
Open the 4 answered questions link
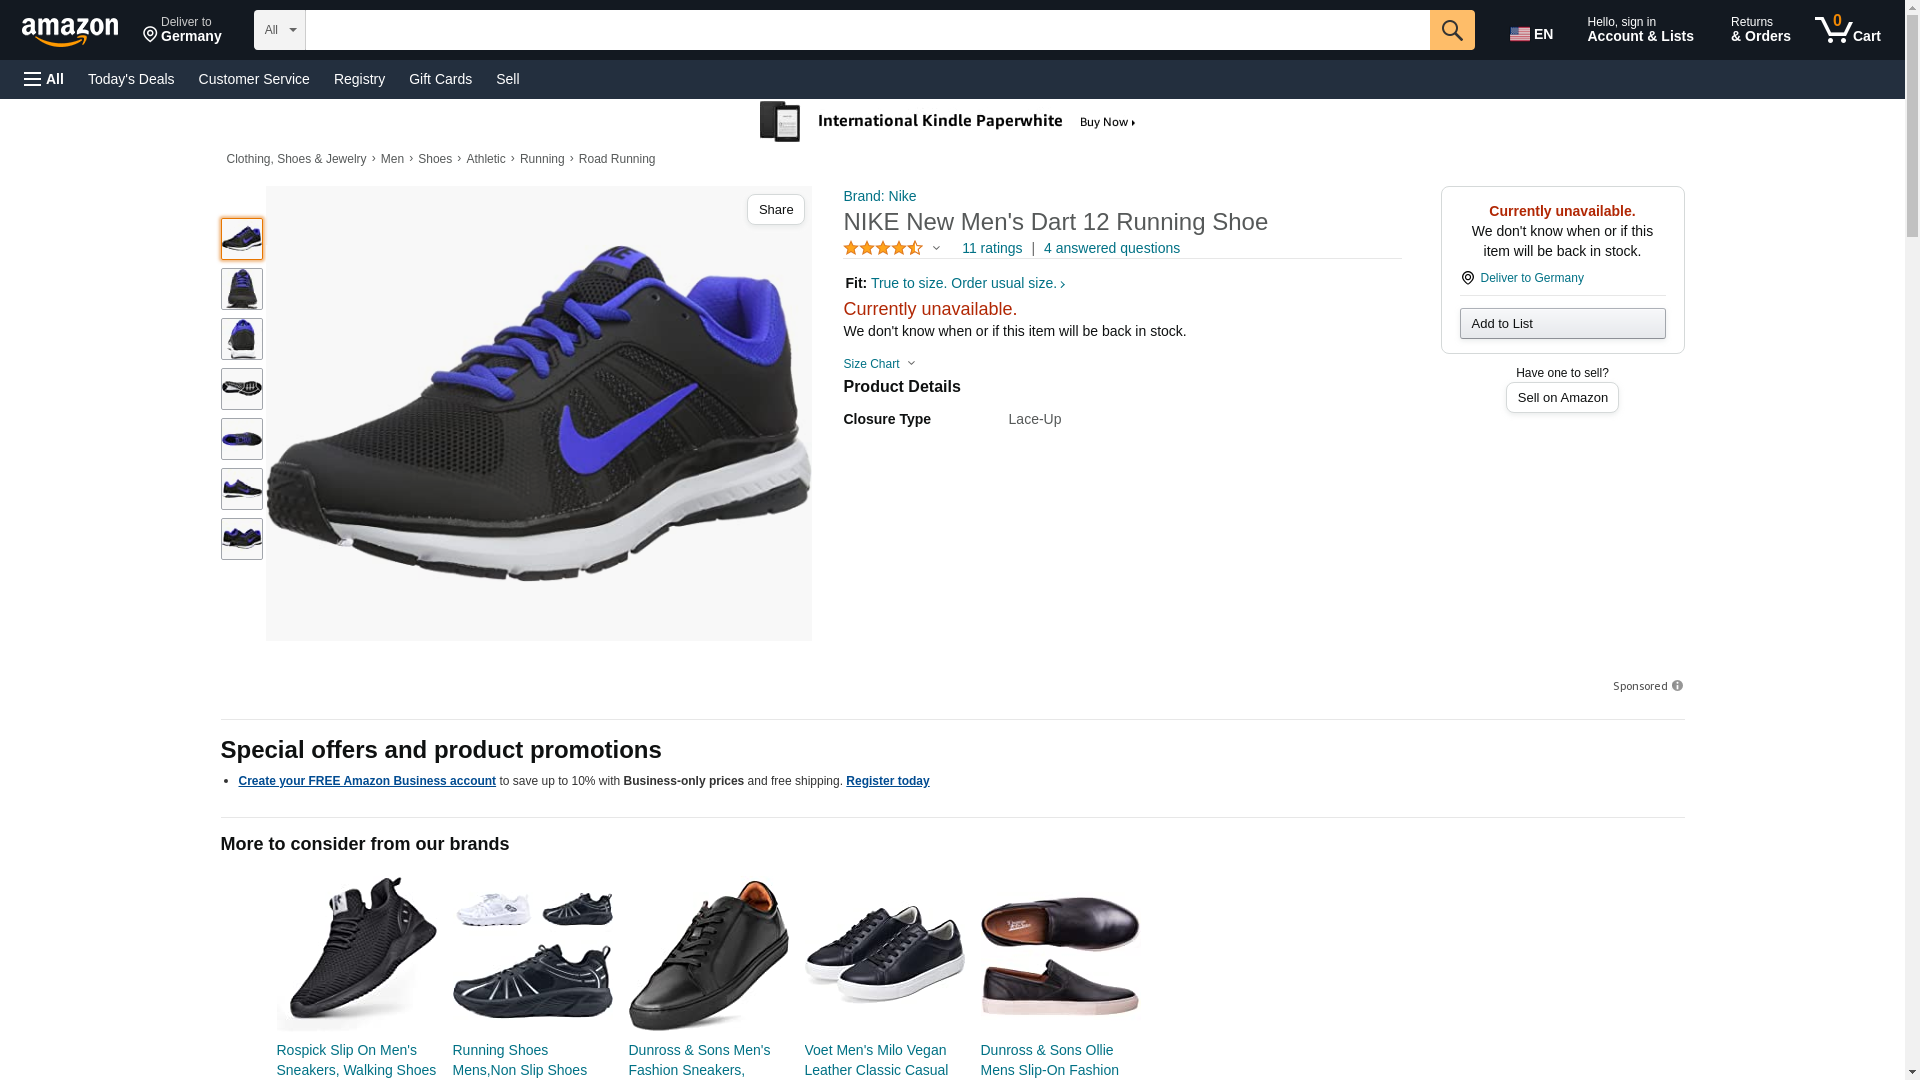(1111, 248)
